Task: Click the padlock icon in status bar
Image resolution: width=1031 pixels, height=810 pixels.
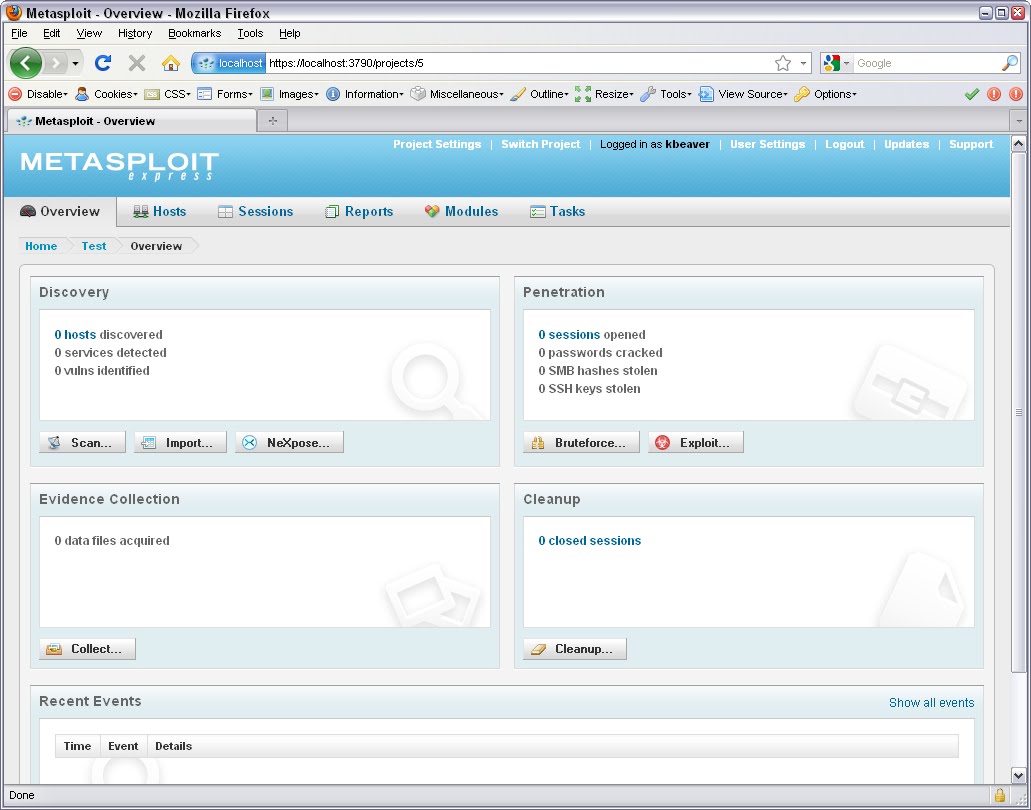Action: click(999, 796)
